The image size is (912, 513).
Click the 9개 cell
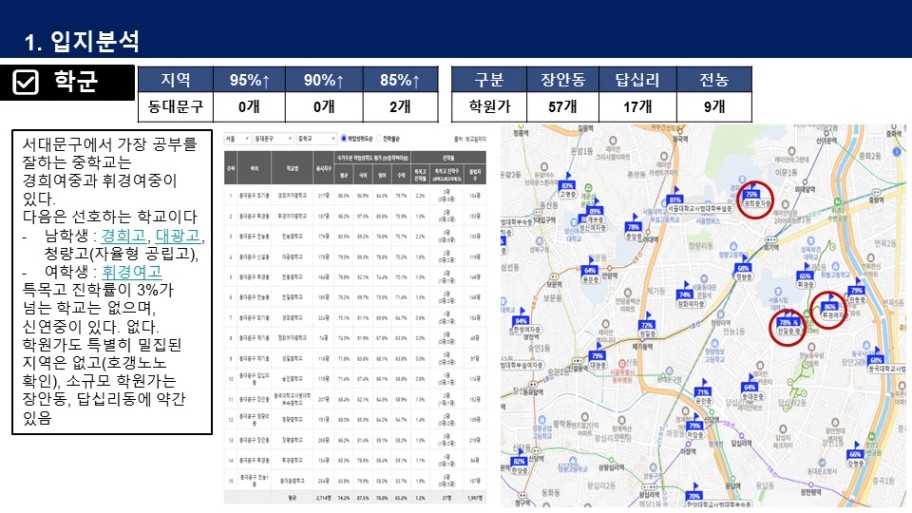(x=714, y=106)
